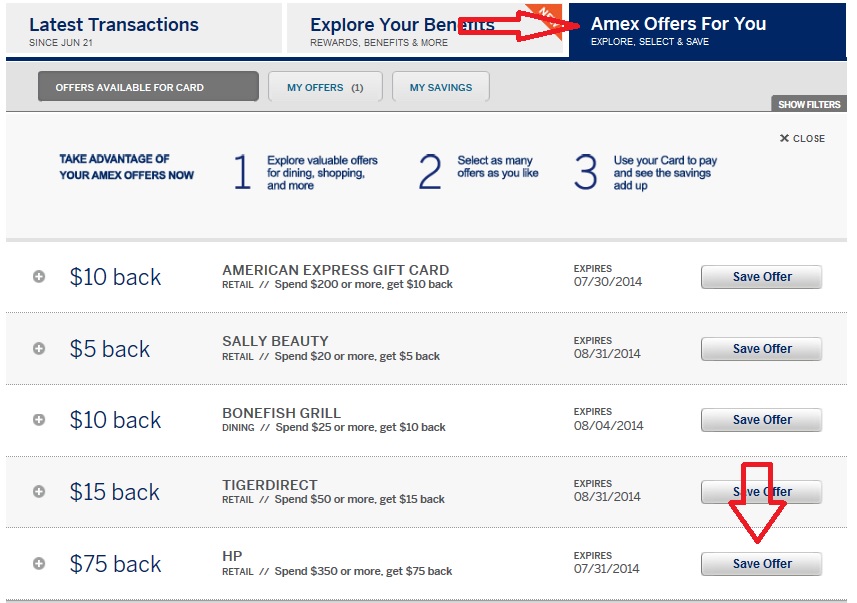Image resolution: width=857 pixels, height=603 pixels.
Task: Open the My Offers tab
Action: 325,87
